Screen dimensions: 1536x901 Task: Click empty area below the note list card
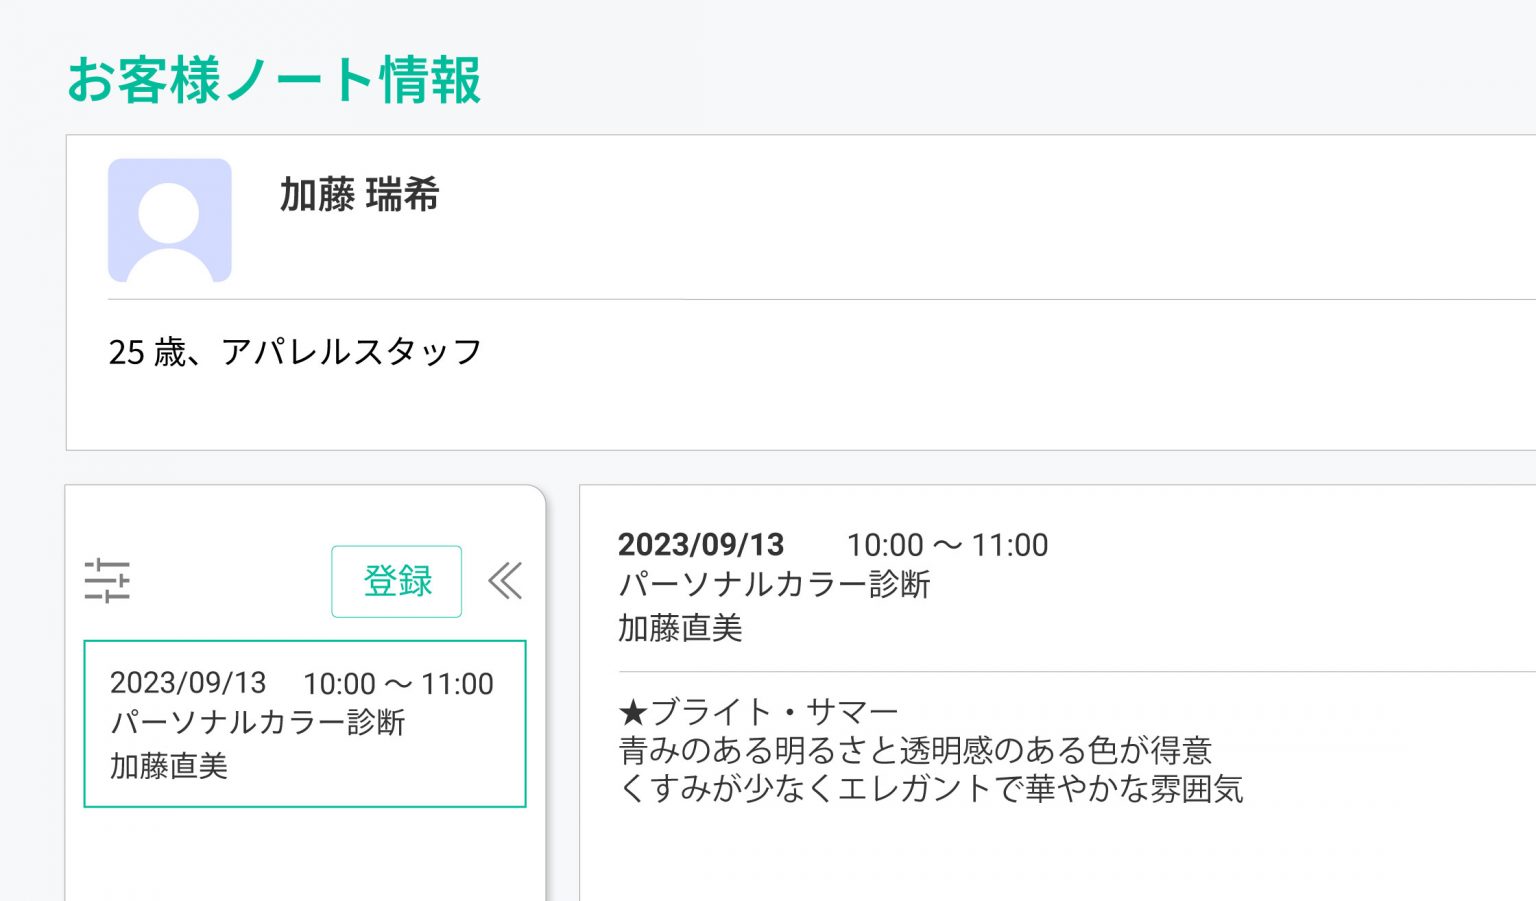[x=305, y=855]
